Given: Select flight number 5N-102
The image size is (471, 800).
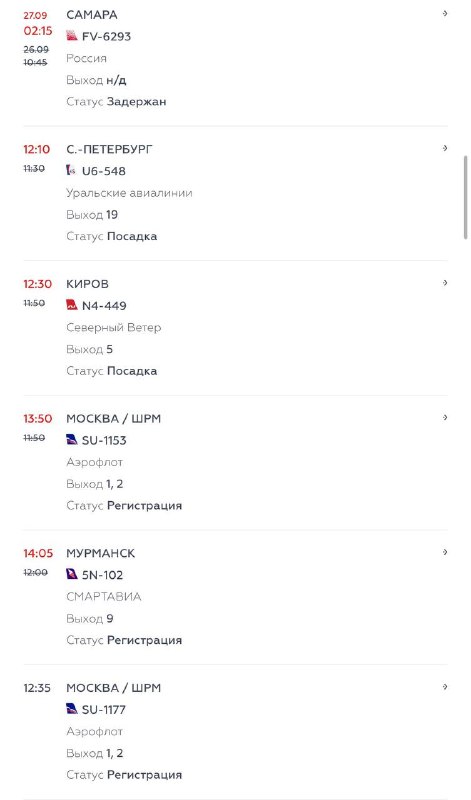Looking at the screenshot, I should pos(103,575).
